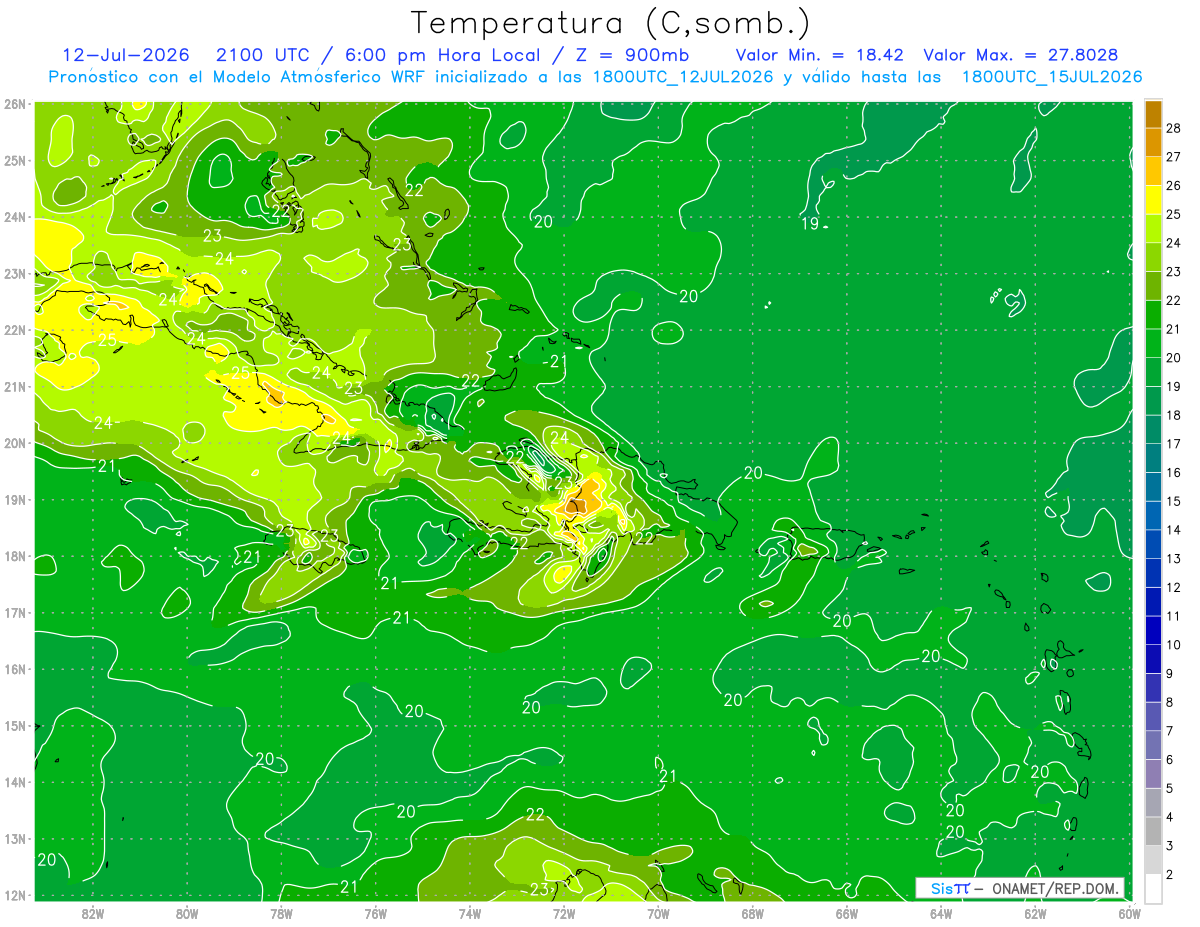Click the '60W' longitude axis label
Screen dimensions: 1200x927
coord(1129,912)
